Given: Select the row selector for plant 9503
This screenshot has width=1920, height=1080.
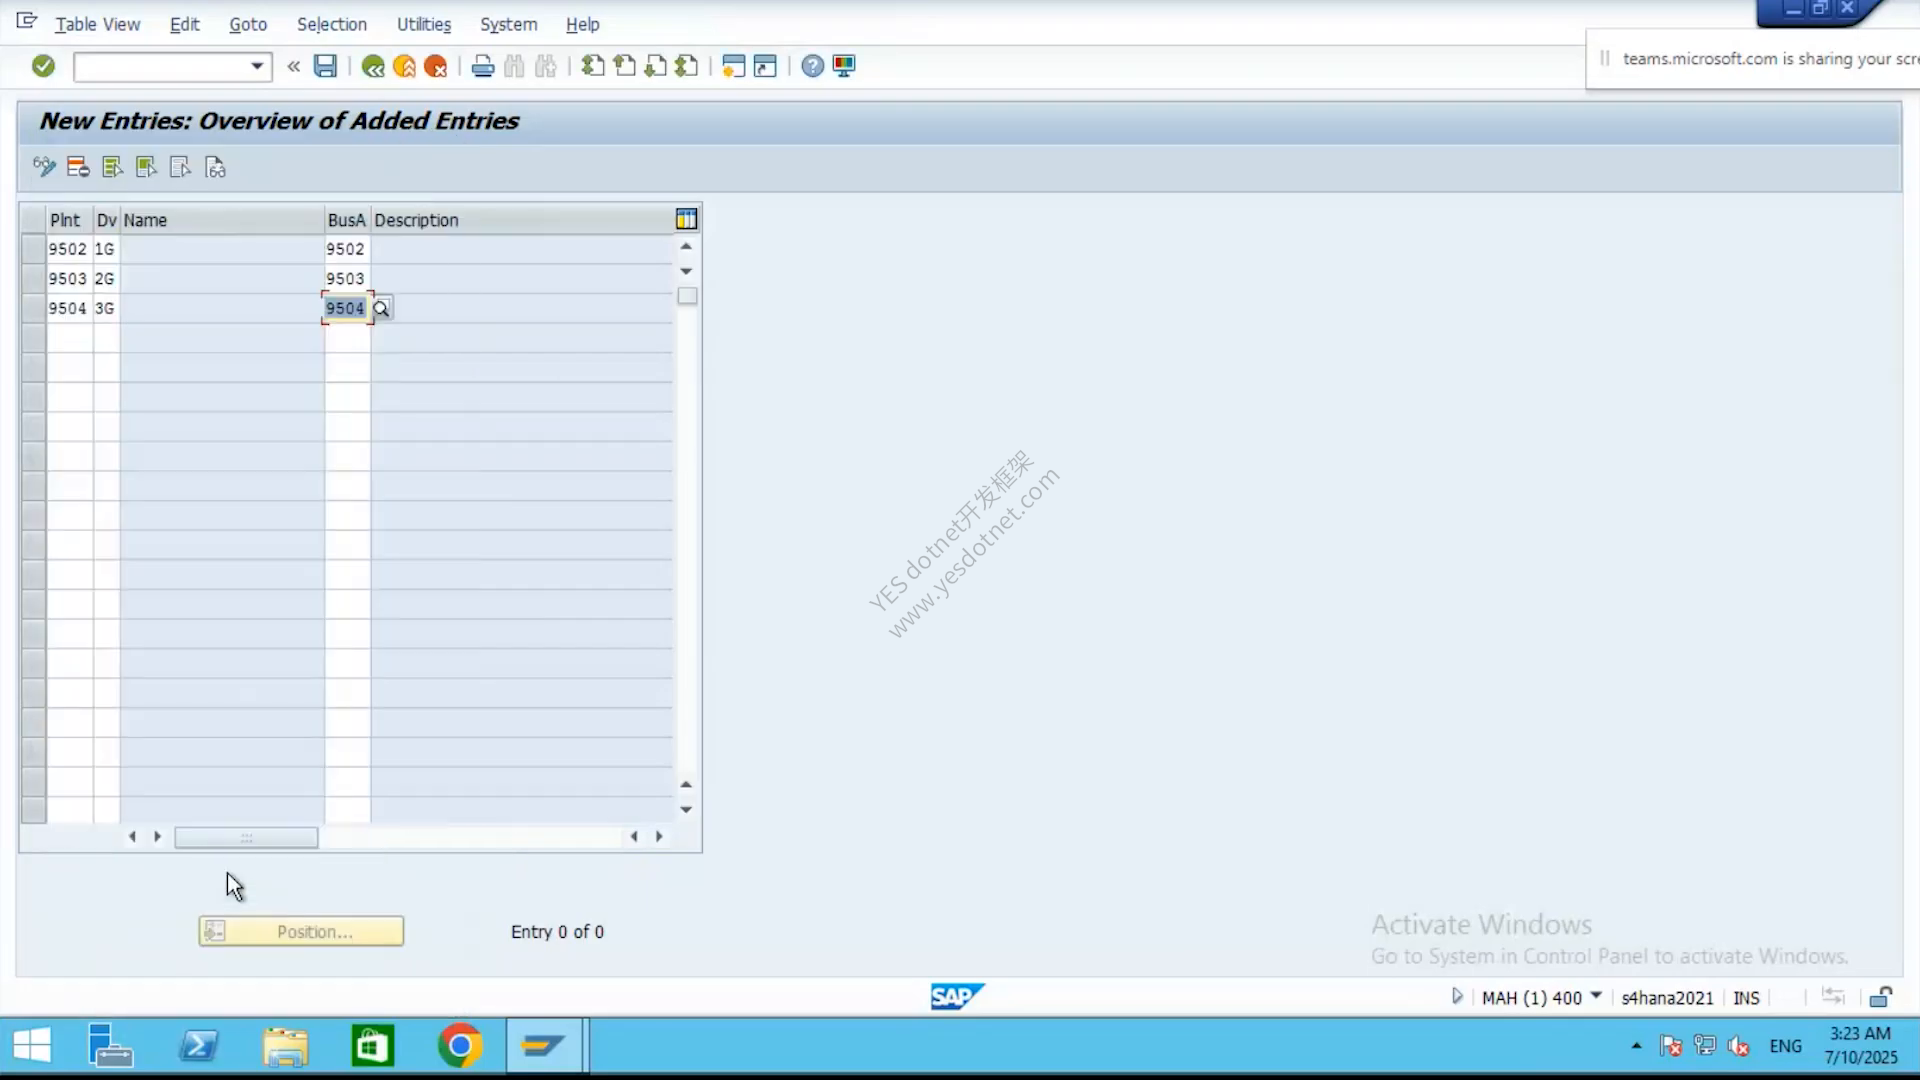Looking at the screenshot, I should [33, 279].
